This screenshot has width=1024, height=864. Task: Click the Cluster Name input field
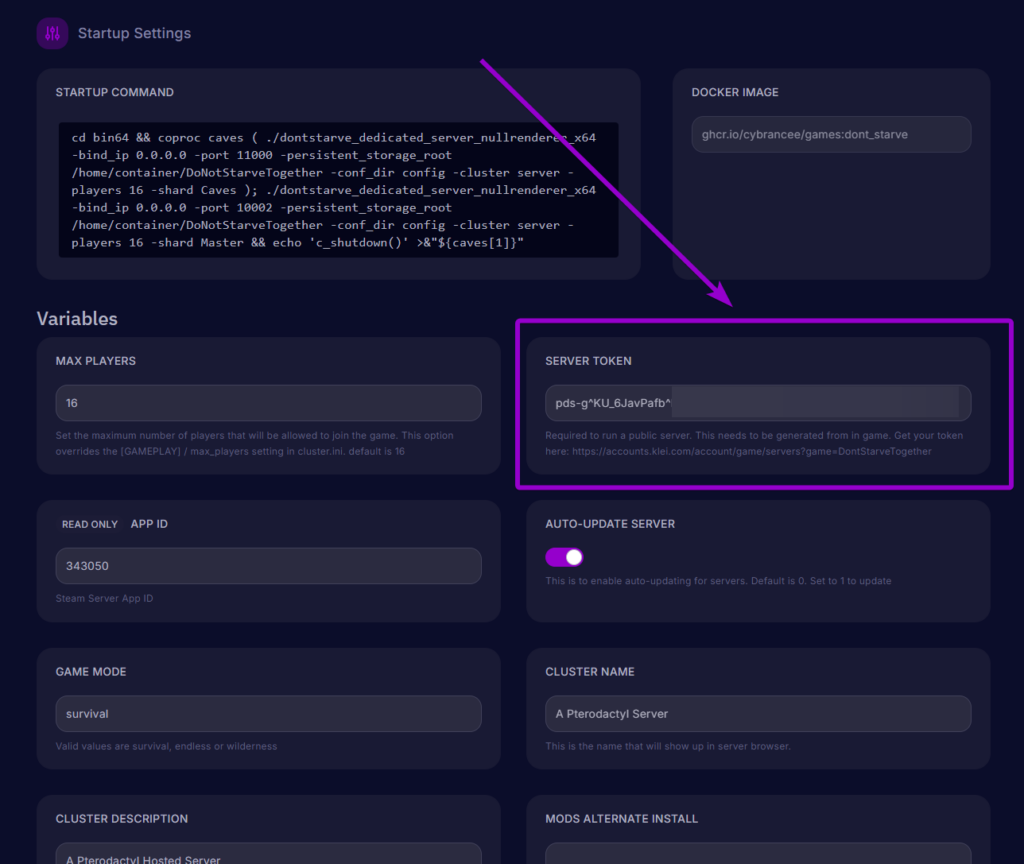click(x=758, y=714)
